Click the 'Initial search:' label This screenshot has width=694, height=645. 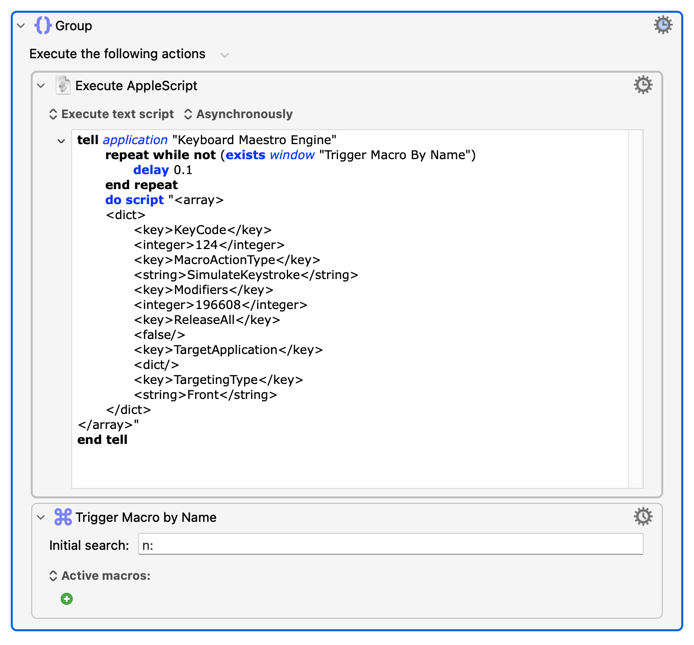click(x=89, y=545)
